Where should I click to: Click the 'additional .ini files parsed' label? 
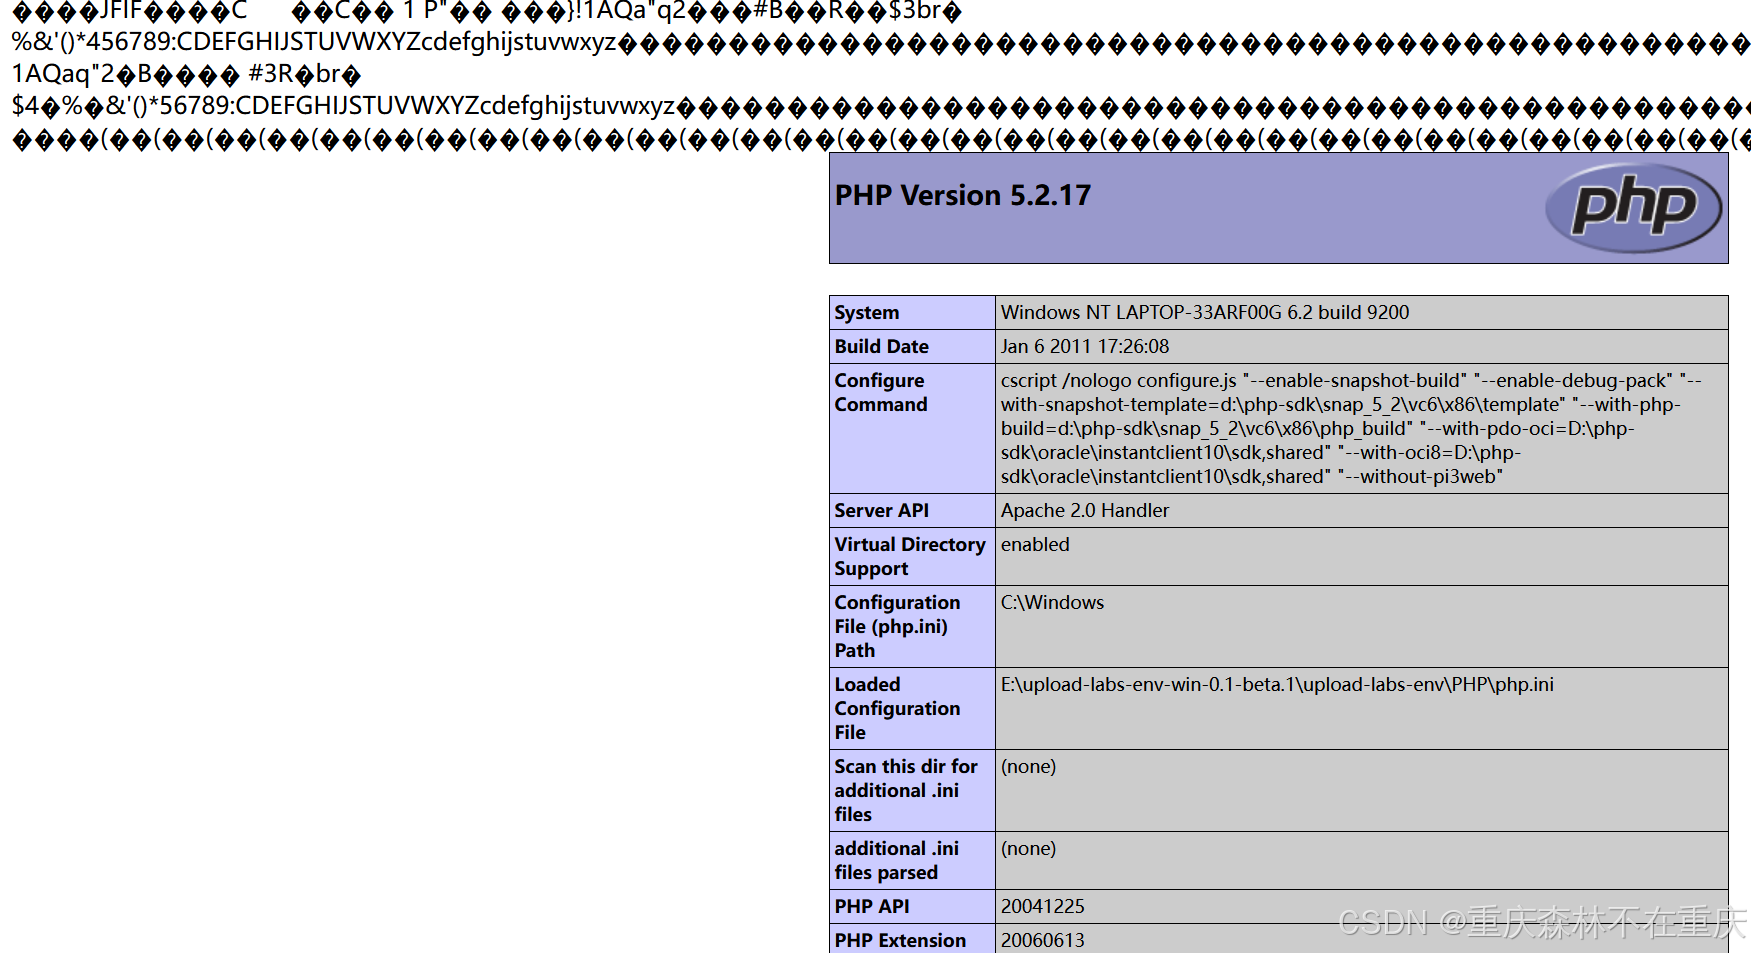(x=896, y=860)
